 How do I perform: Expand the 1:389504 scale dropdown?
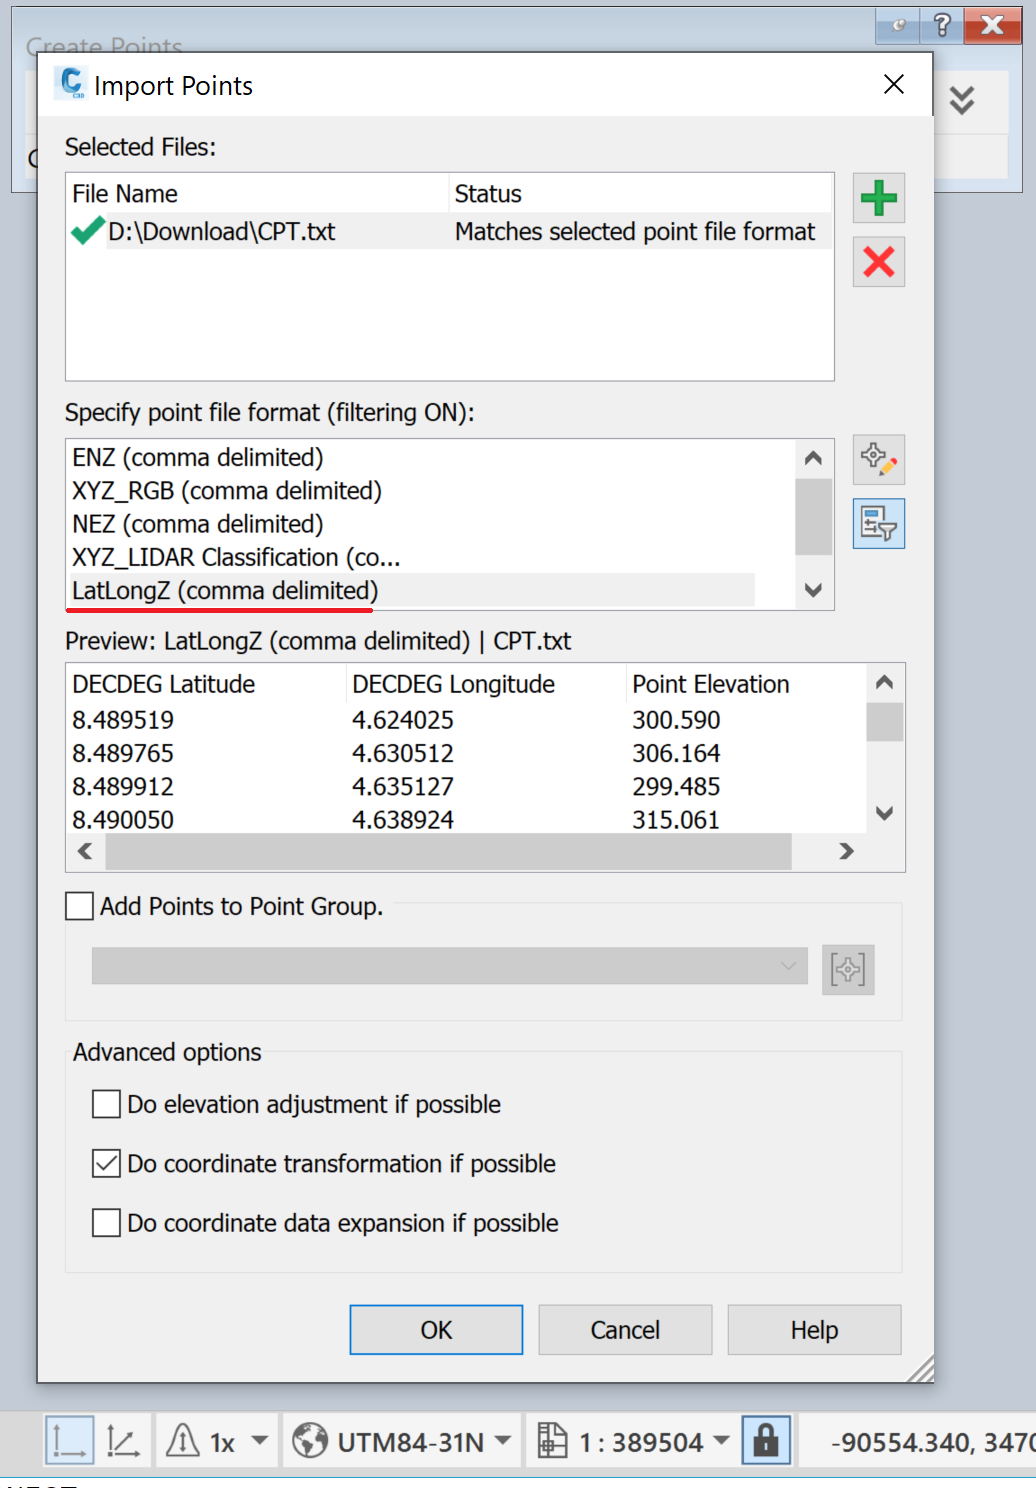(722, 1441)
